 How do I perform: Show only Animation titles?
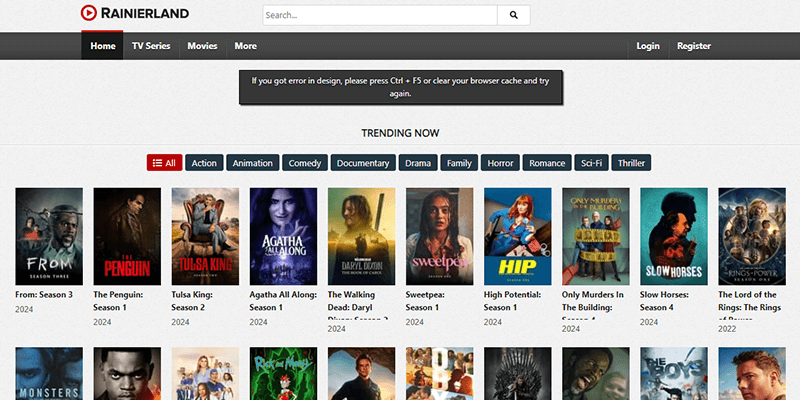click(252, 163)
